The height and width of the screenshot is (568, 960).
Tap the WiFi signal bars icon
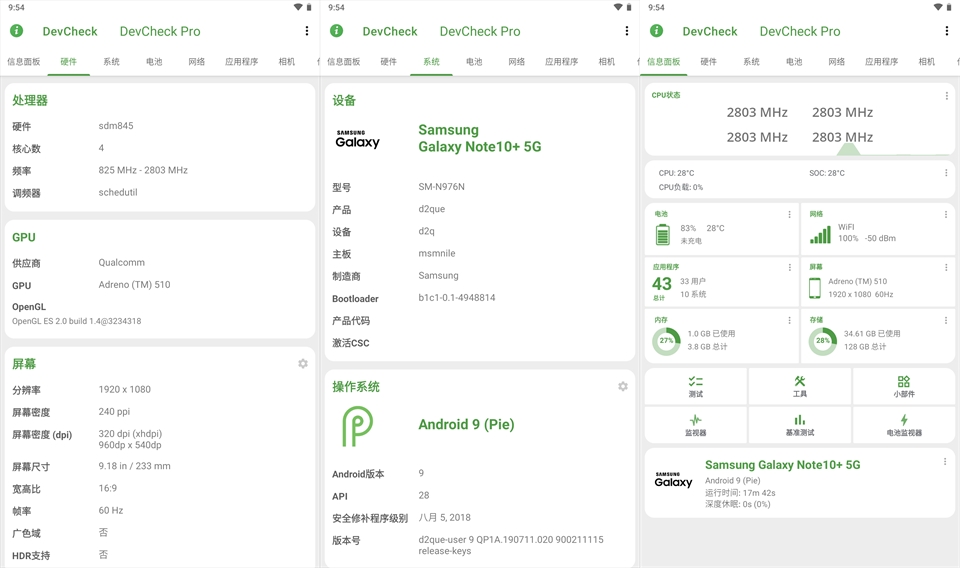(x=820, y=234)
